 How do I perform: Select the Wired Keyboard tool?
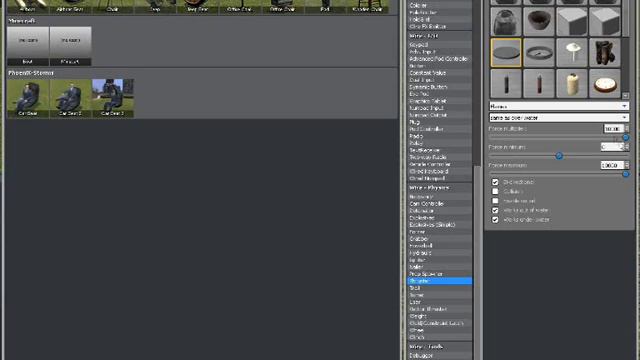(440, 171)
